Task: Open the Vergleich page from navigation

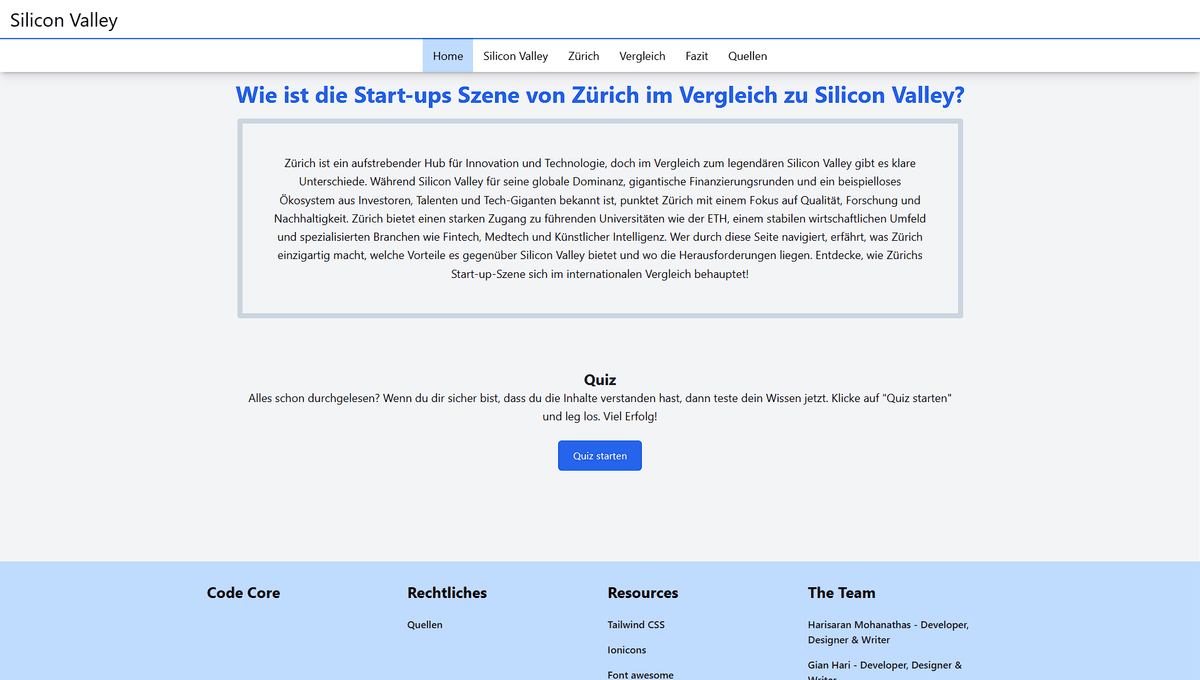Action: pos(642,56)
